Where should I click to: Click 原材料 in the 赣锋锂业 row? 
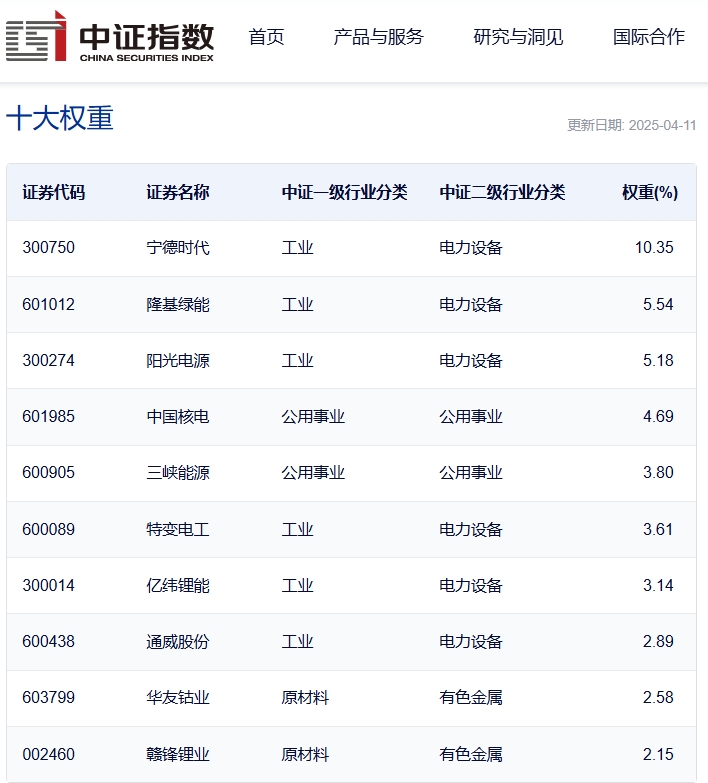pos(305,754)
